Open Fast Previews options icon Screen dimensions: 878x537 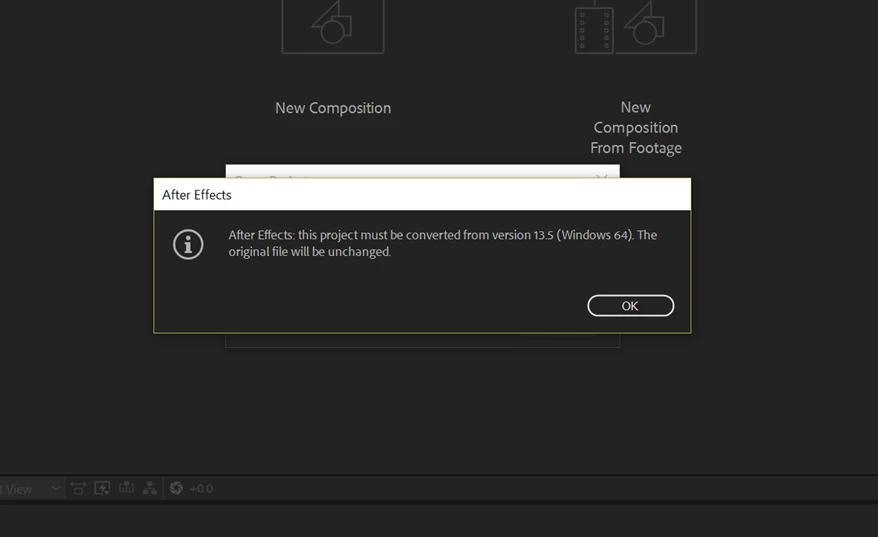(x=102, y=488)
